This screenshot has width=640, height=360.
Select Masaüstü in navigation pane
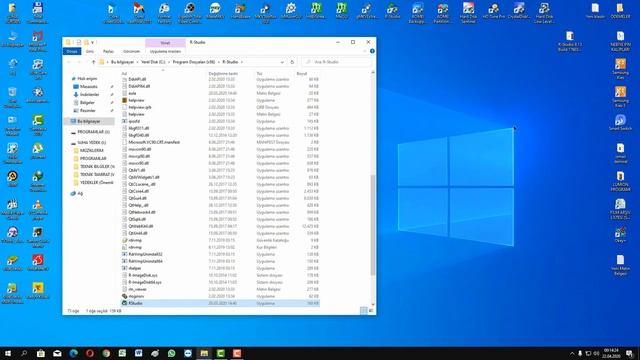point(89,87)
